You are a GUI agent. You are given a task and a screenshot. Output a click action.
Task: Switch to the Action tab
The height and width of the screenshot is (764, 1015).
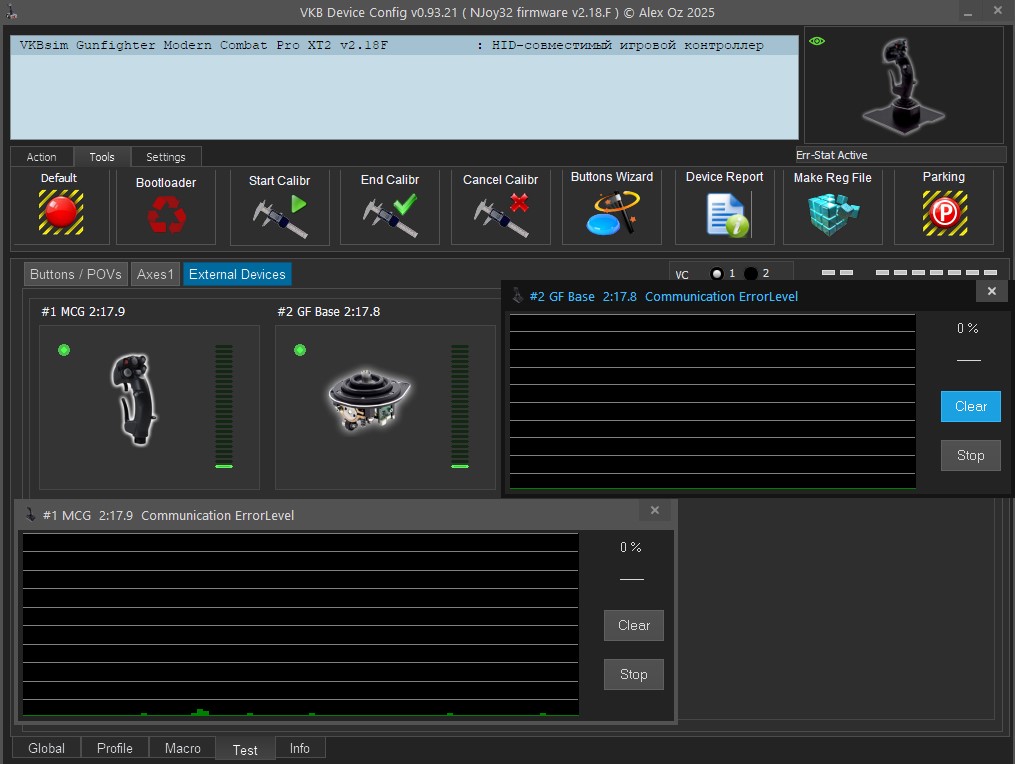(x=41, y=157)
